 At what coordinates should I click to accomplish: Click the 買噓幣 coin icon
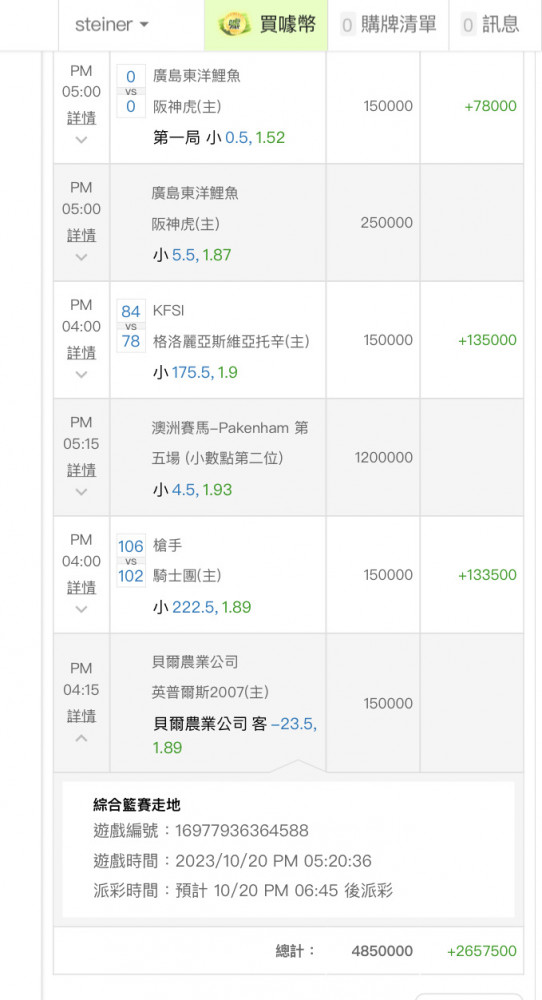(235, 25)
